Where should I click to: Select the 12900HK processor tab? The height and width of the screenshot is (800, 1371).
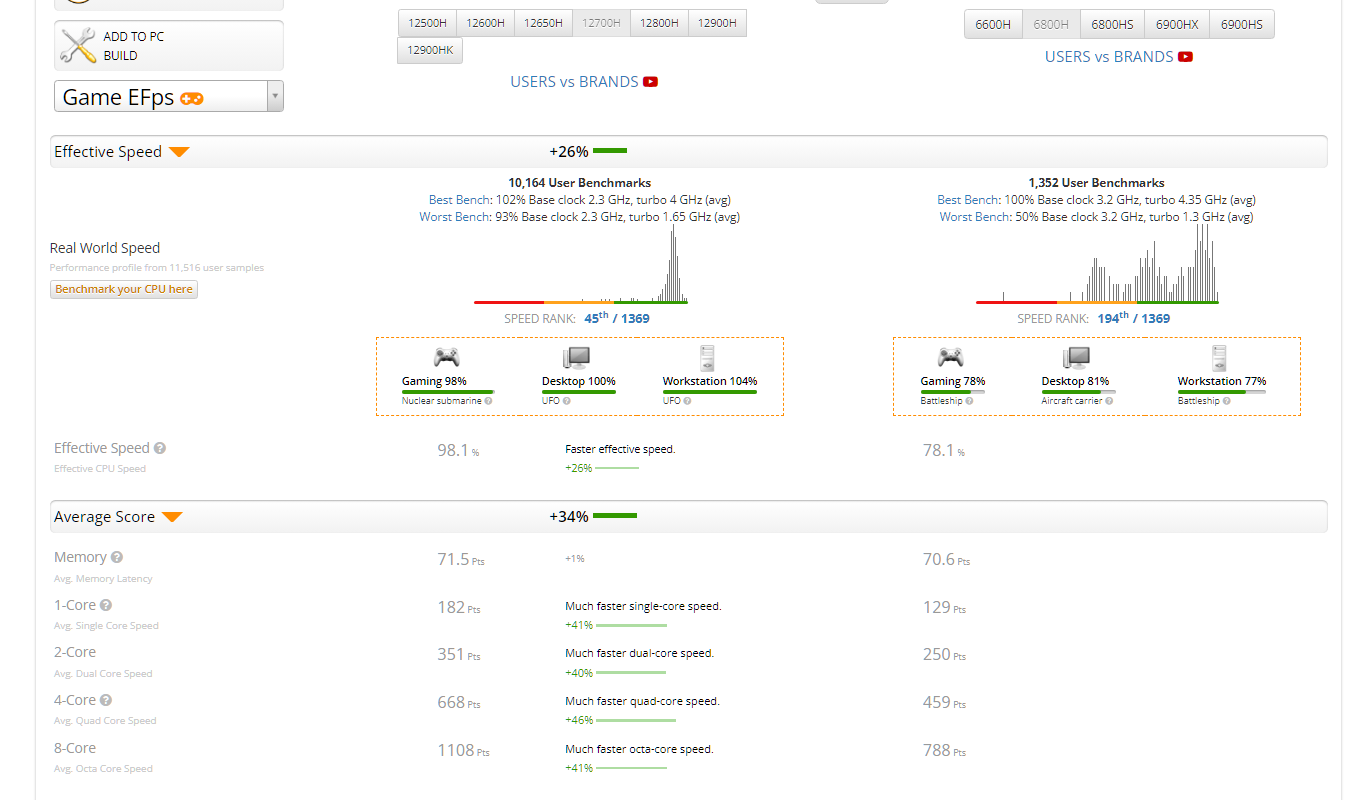point(430,50)
